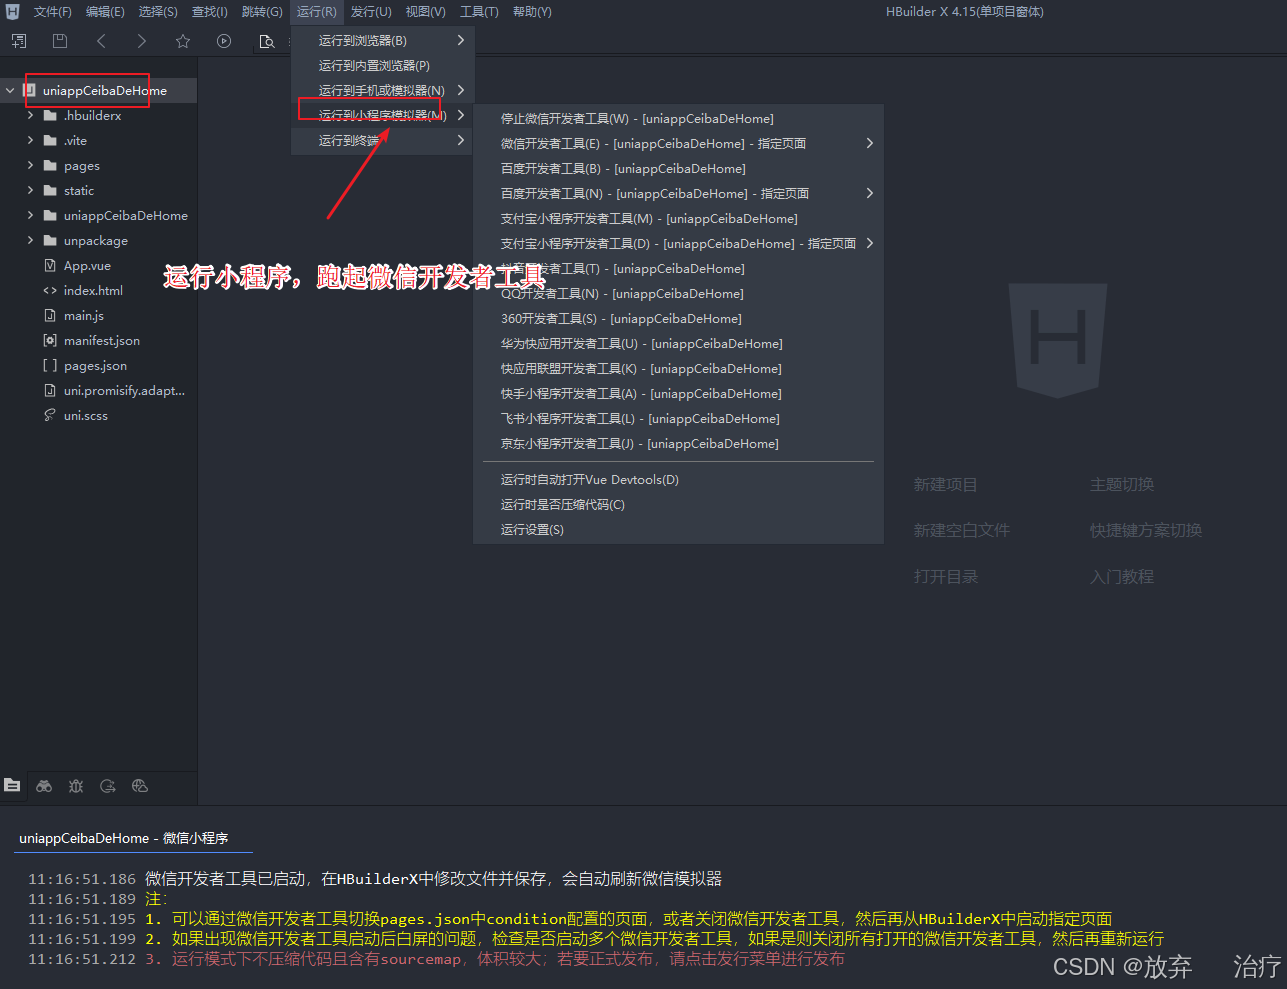Open the 视图(V) menu
The image size is (1287, 989).
point(426,11)
